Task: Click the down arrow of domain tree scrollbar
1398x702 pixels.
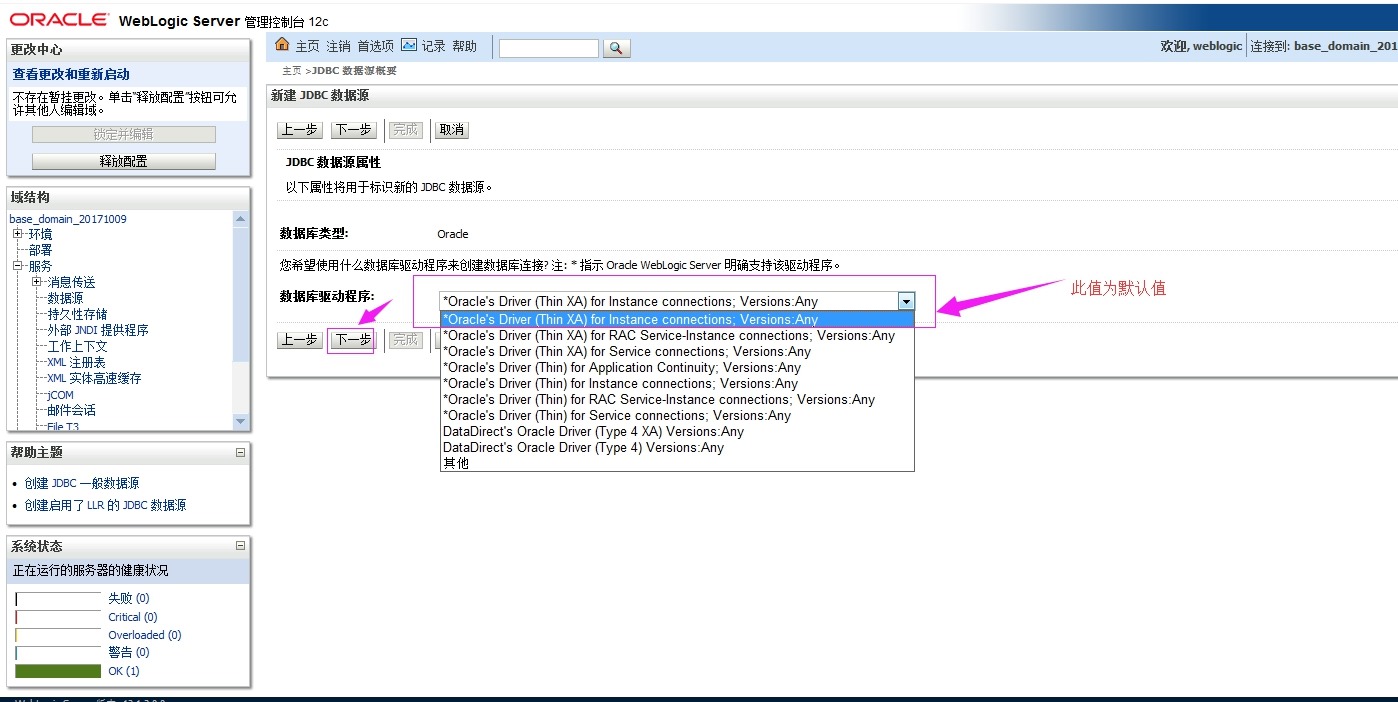Action: [x=240, y=422]
